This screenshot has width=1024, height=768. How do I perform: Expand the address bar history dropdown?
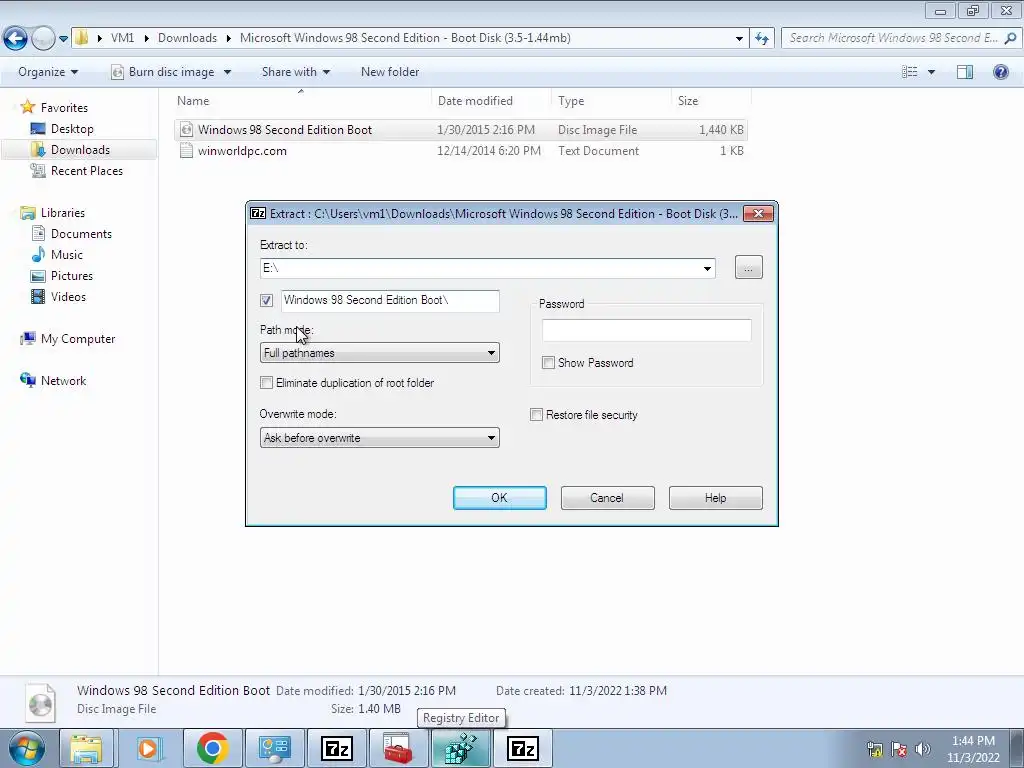tap(739, 39)
